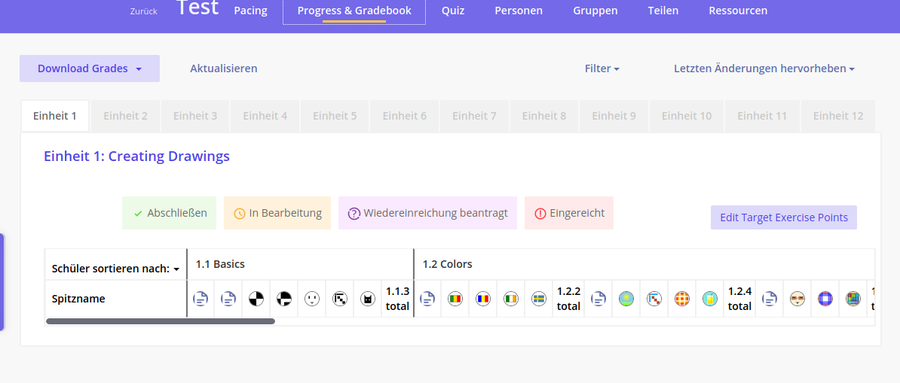Click the Irish flag exercise icon
This screenshot has height=383, width=900.
coord(511,299)
